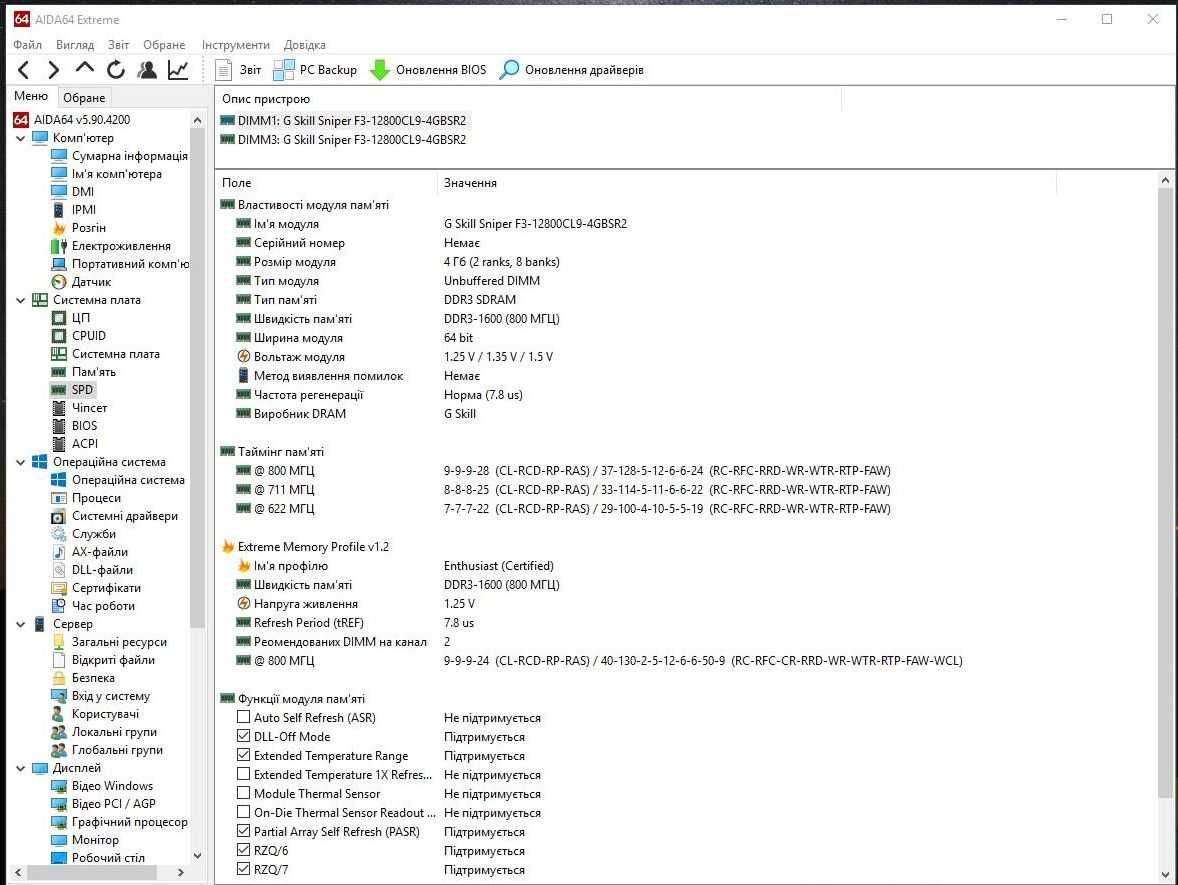Select the 'Датчик' sensor icon in tree
The height and width of the screenshot is (885, 1178).
click(59, 282)
